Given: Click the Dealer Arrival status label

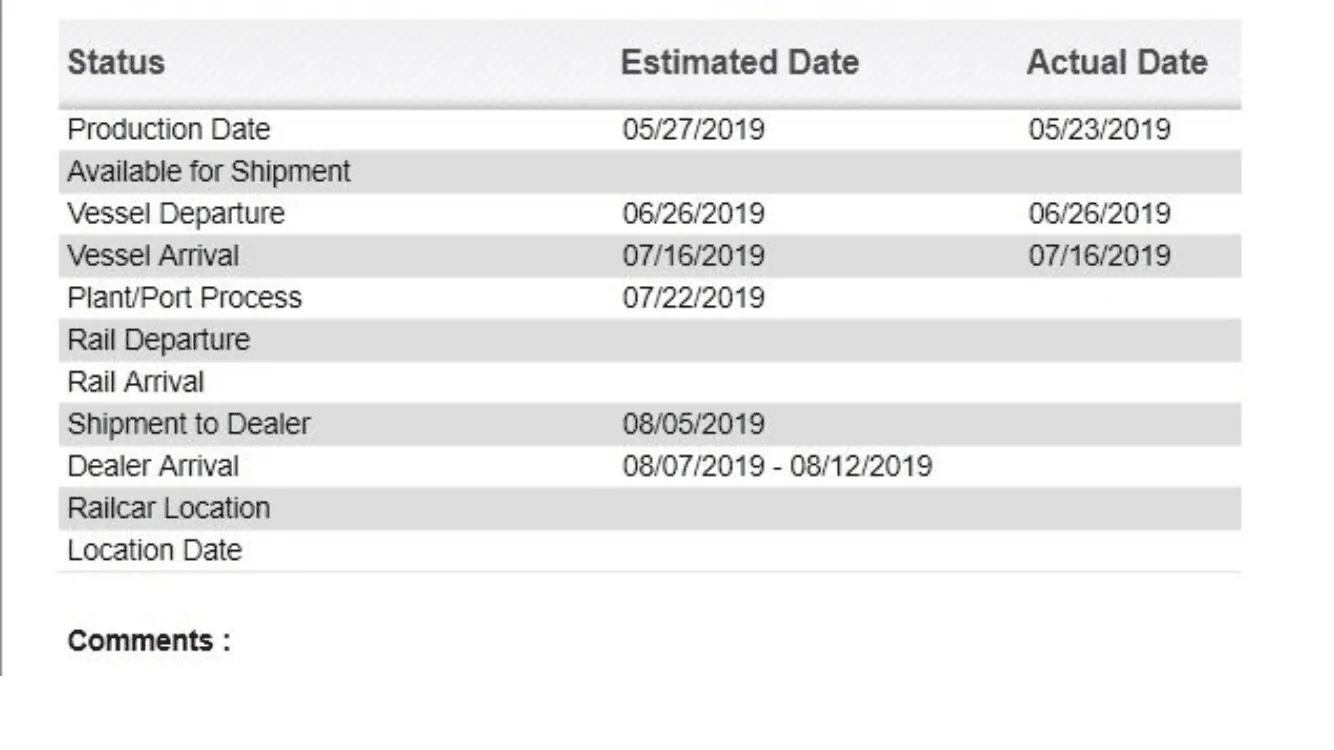Looking at the screenshot, I should (x=153, y=466).
